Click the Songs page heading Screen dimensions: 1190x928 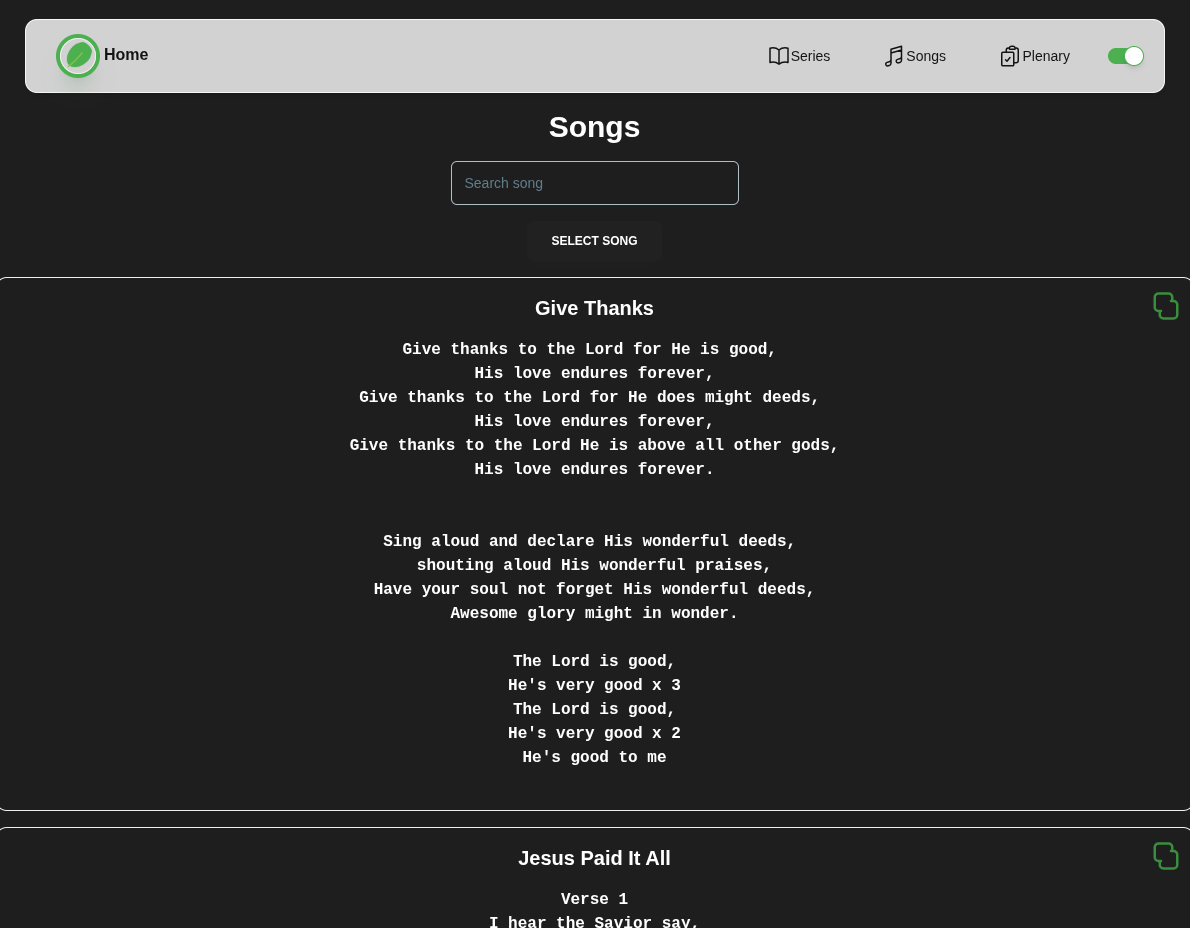(594, 127)
